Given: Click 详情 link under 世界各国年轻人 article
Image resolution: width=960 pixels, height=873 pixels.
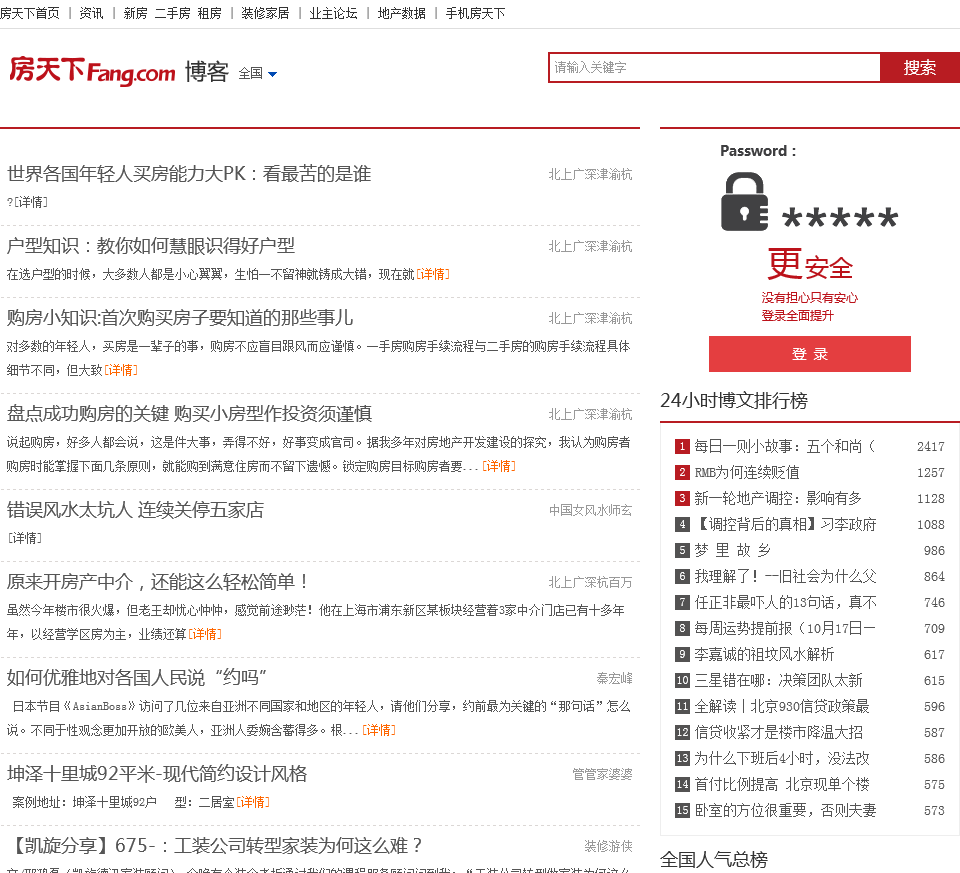Looking at the screenshot, I should [31, 202].
